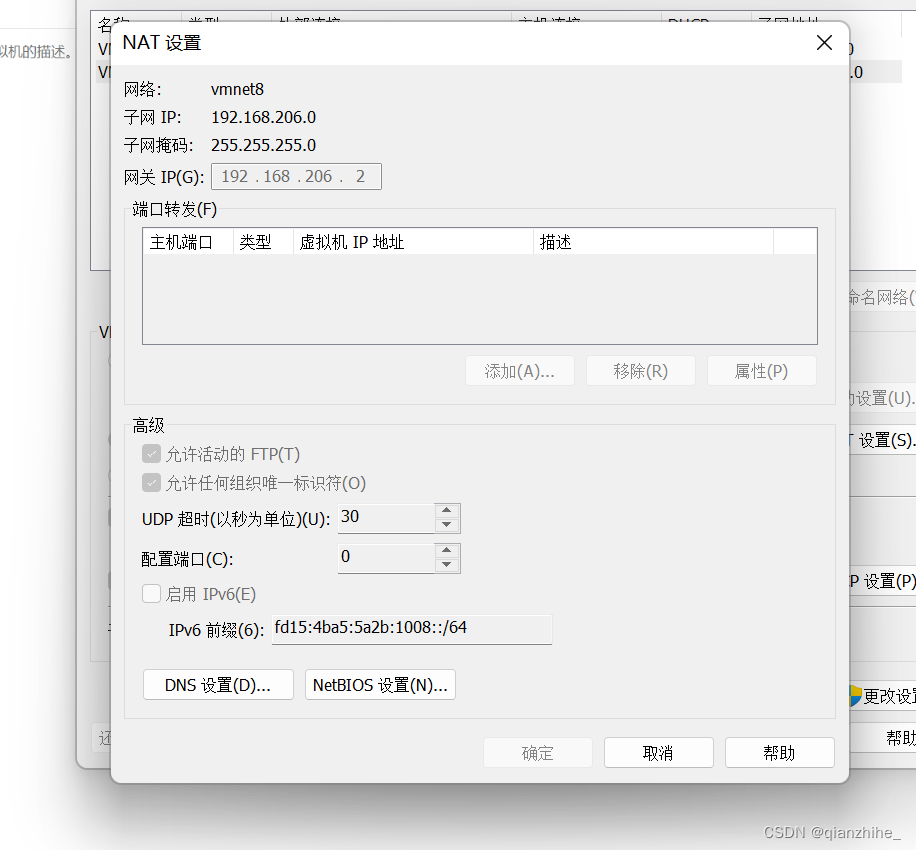The height and width of the screenshot is (850, 916).
Task: Click the 属性(P) button
Action: tap(761, 371)
